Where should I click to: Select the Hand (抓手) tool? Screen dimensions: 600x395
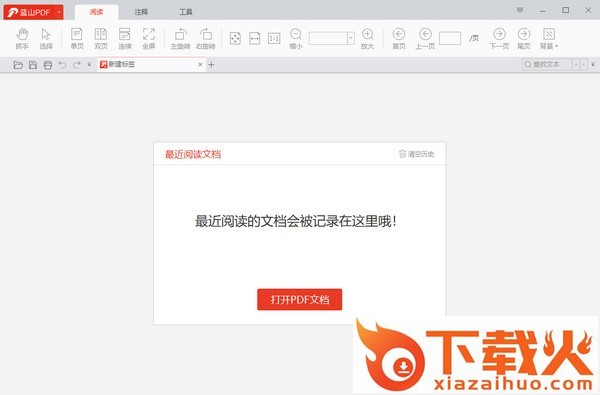(x=22, y=38)
